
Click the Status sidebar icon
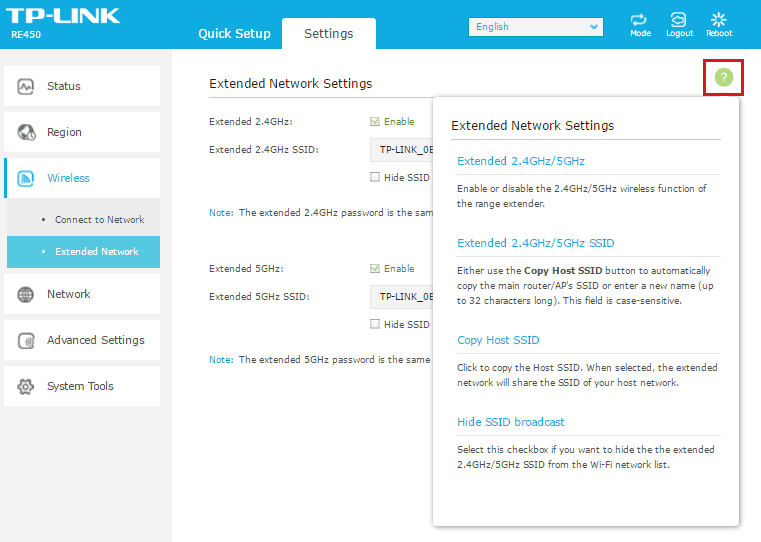[26, 86]
